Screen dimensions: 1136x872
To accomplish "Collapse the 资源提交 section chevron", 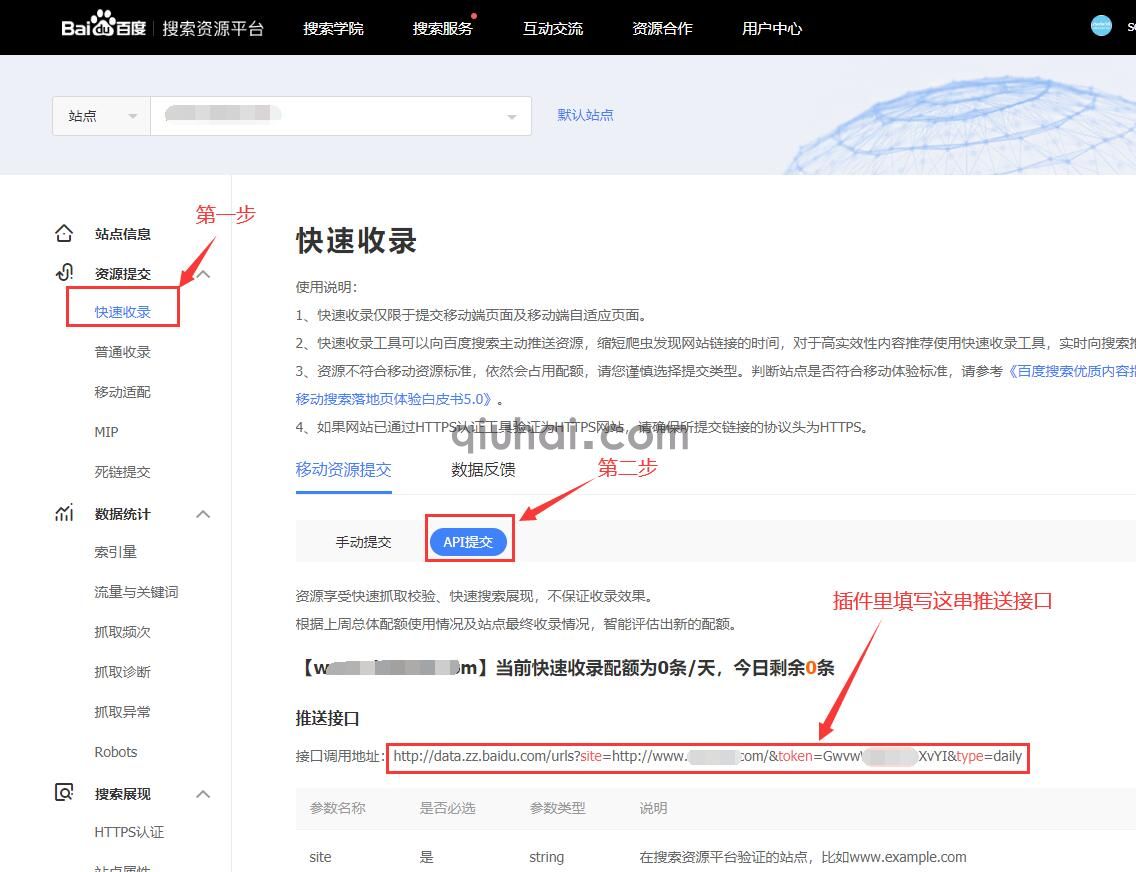I will 203,273.
